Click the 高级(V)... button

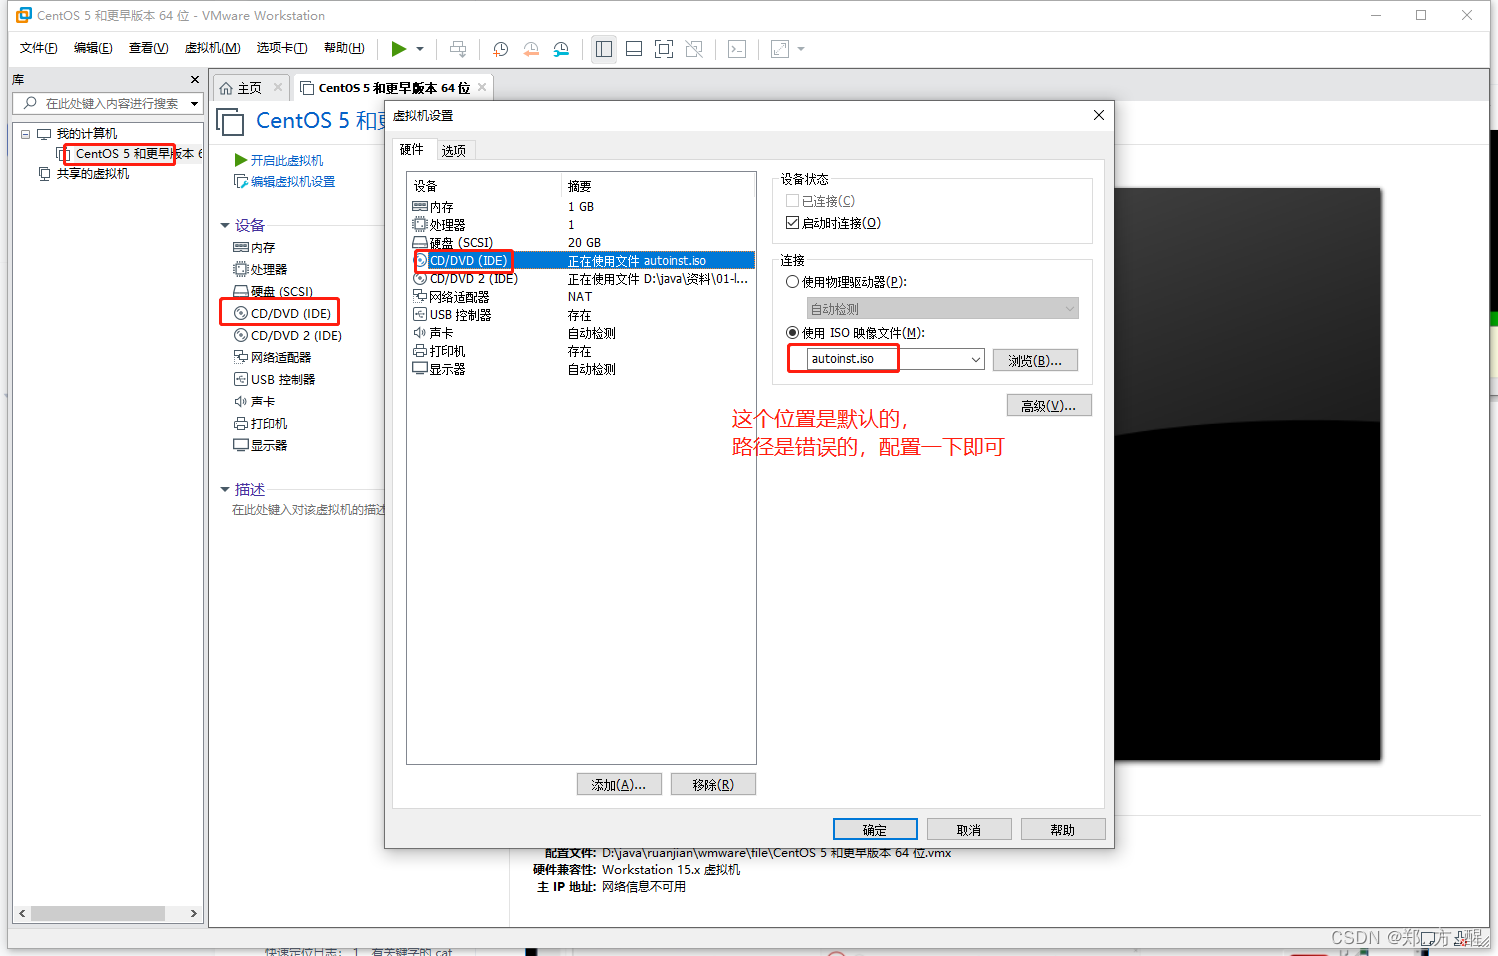(x=1049, y=405)
